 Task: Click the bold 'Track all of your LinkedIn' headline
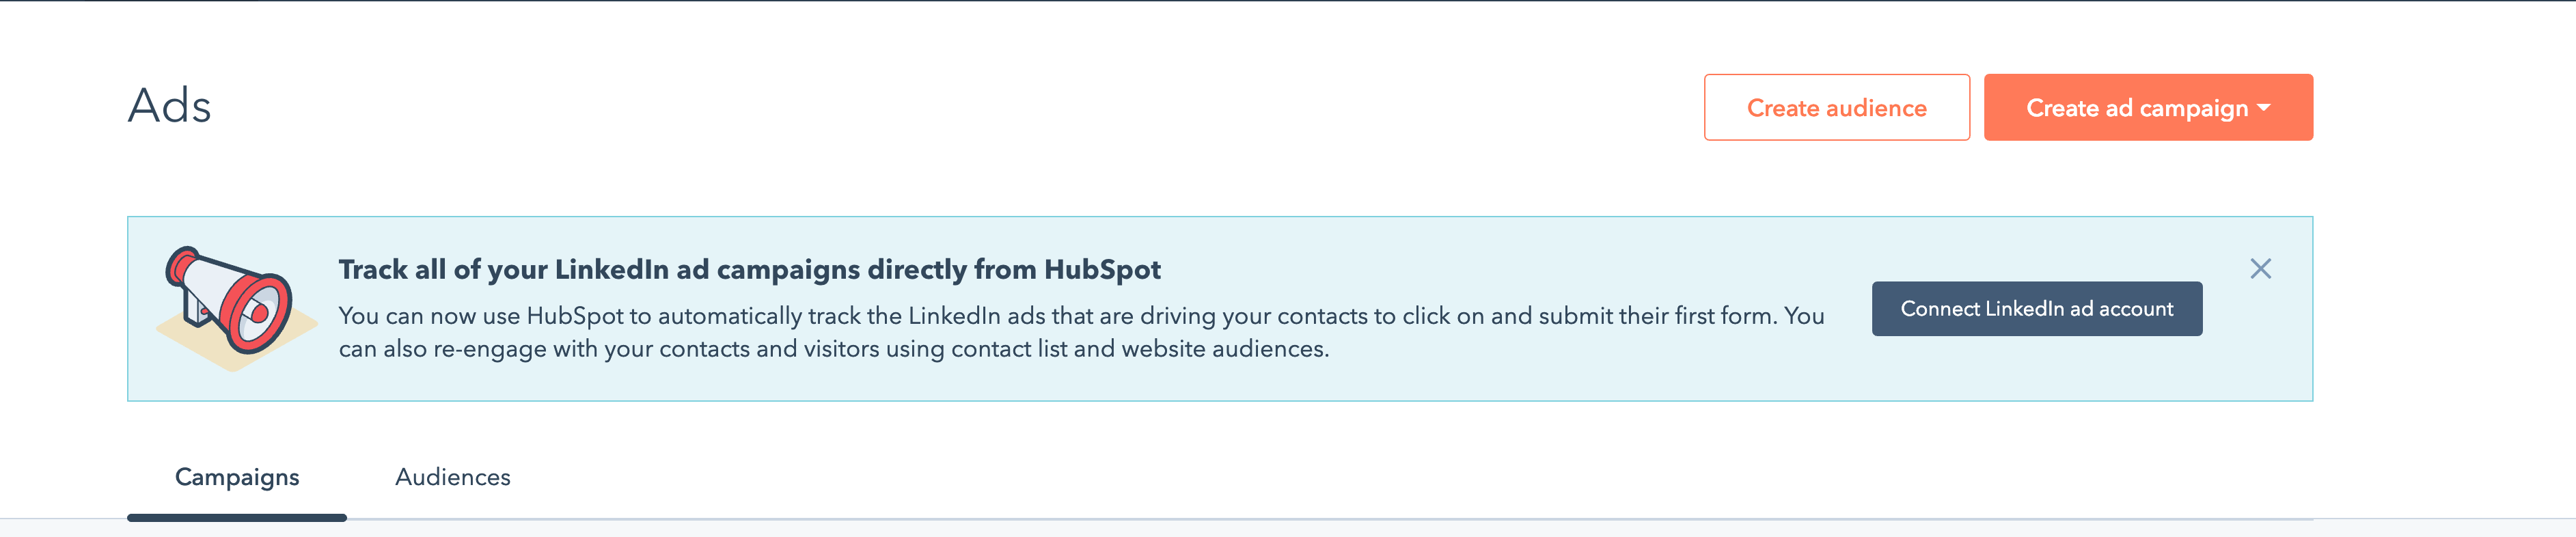click(x=749, y=269)
